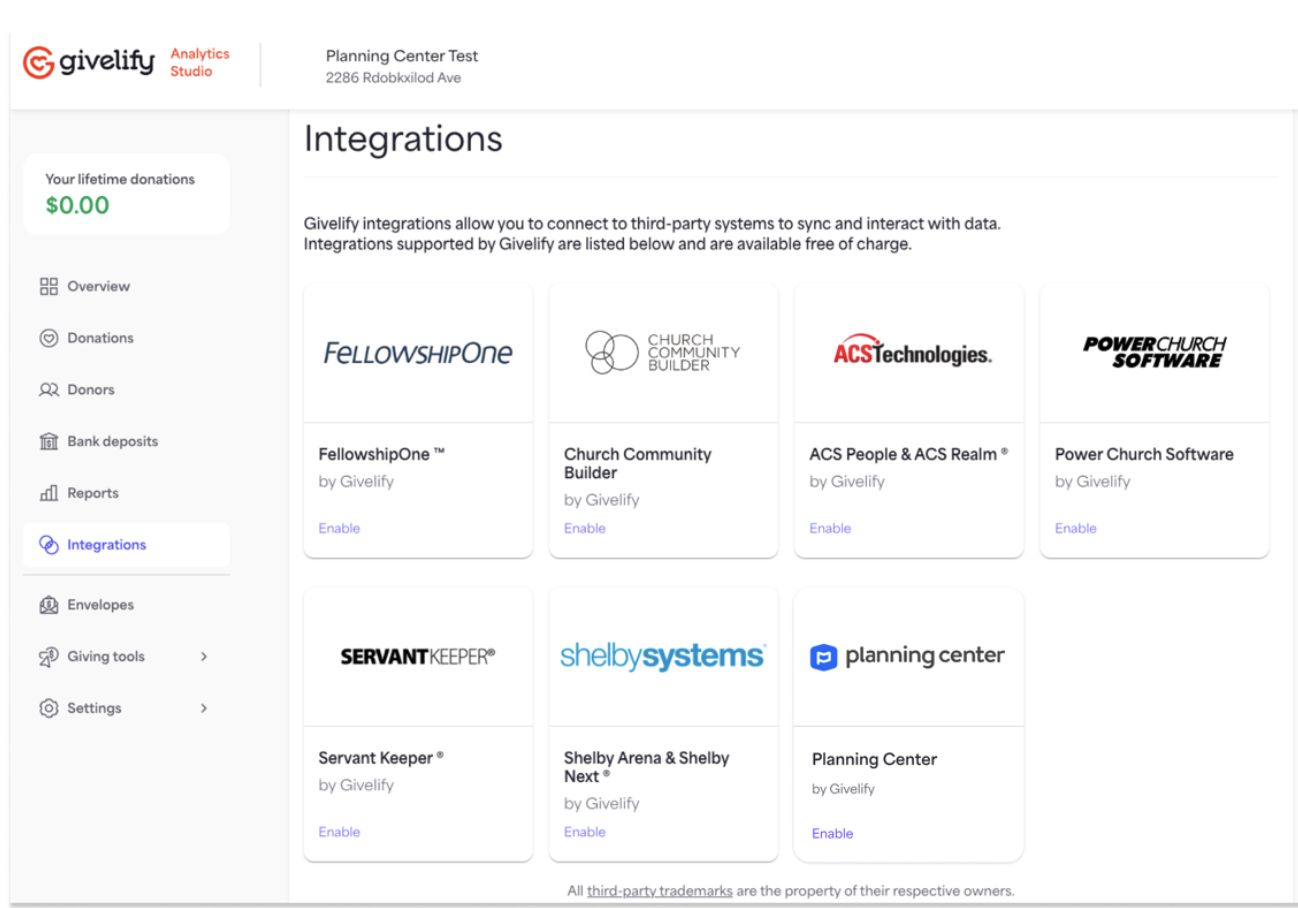Enable the Planning Center integration
Viewport: 1298px width, 908px height.
pos(832,834)
